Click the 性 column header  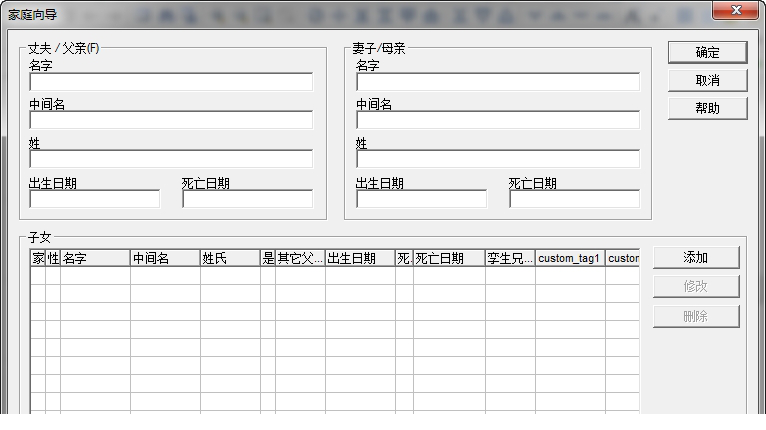pyautogui.click(x=53, y=258)
